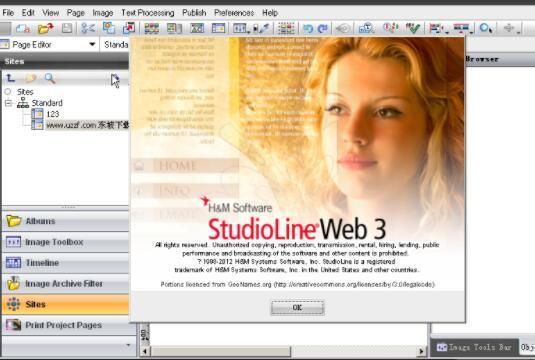
Task: Select page 123 in site tree
Action: click(x=53, y=114)
